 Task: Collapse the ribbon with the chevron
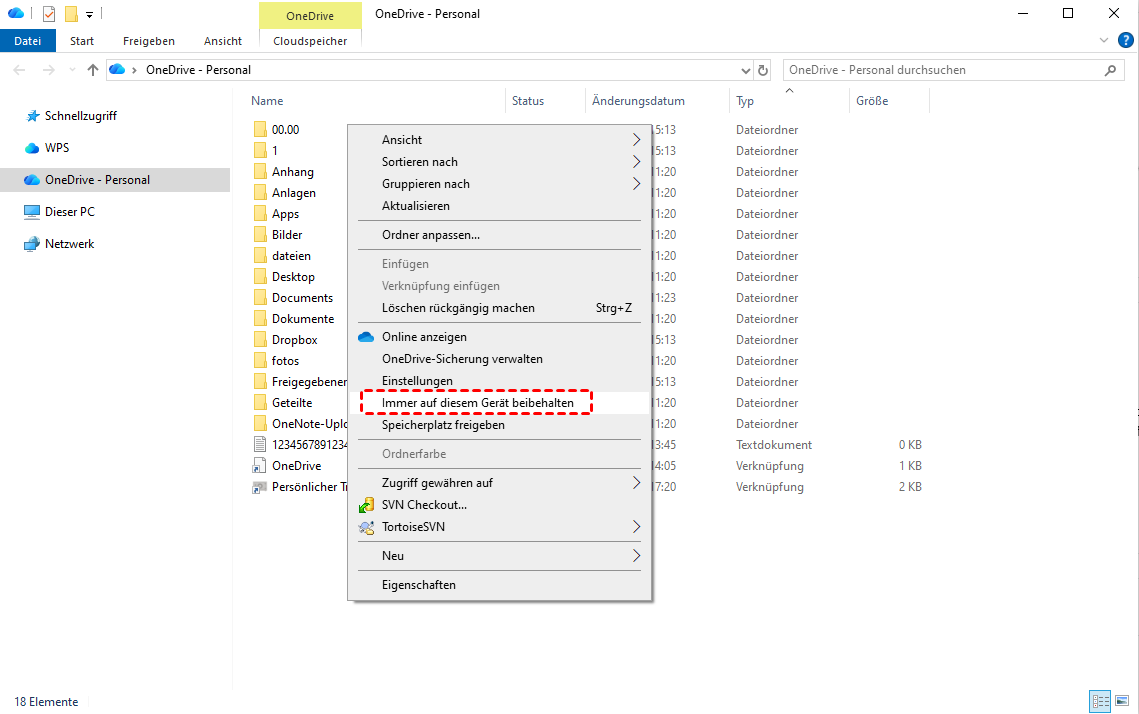point(1104,41)
